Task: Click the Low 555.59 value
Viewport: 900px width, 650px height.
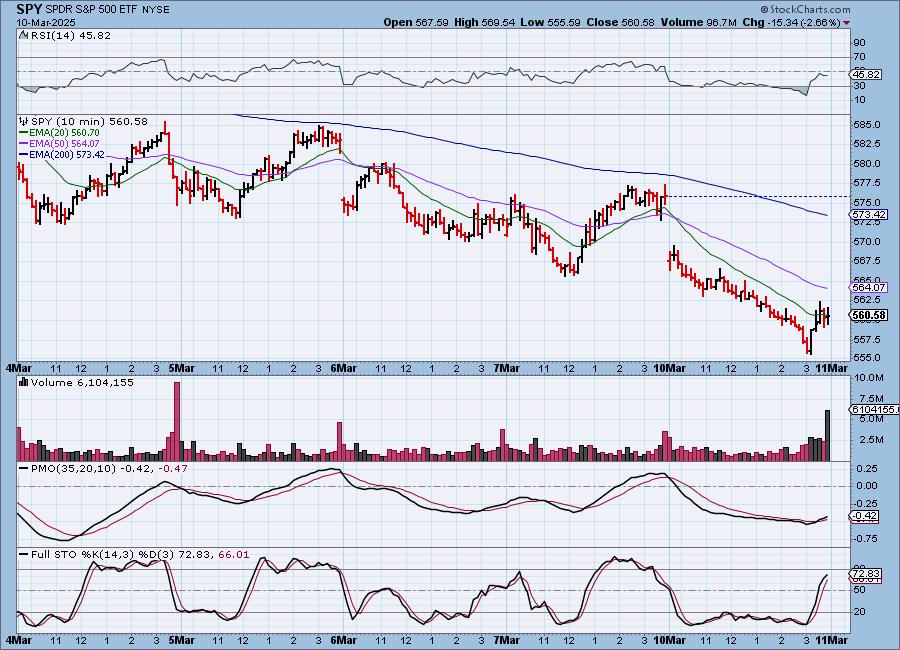Action: click(550, 22)
